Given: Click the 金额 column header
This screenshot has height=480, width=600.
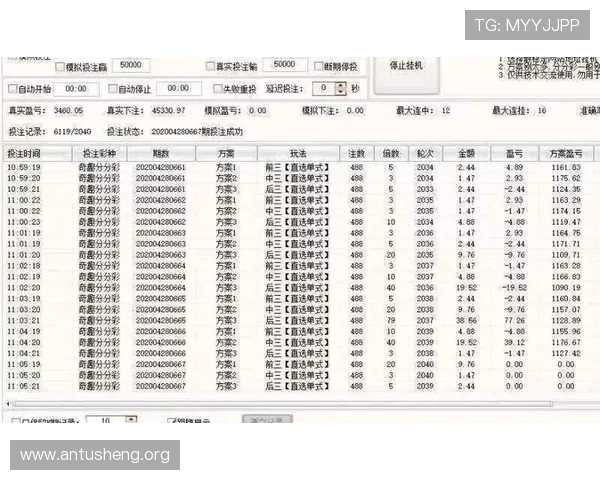Looking at the screenshot, I should (466, 154).
